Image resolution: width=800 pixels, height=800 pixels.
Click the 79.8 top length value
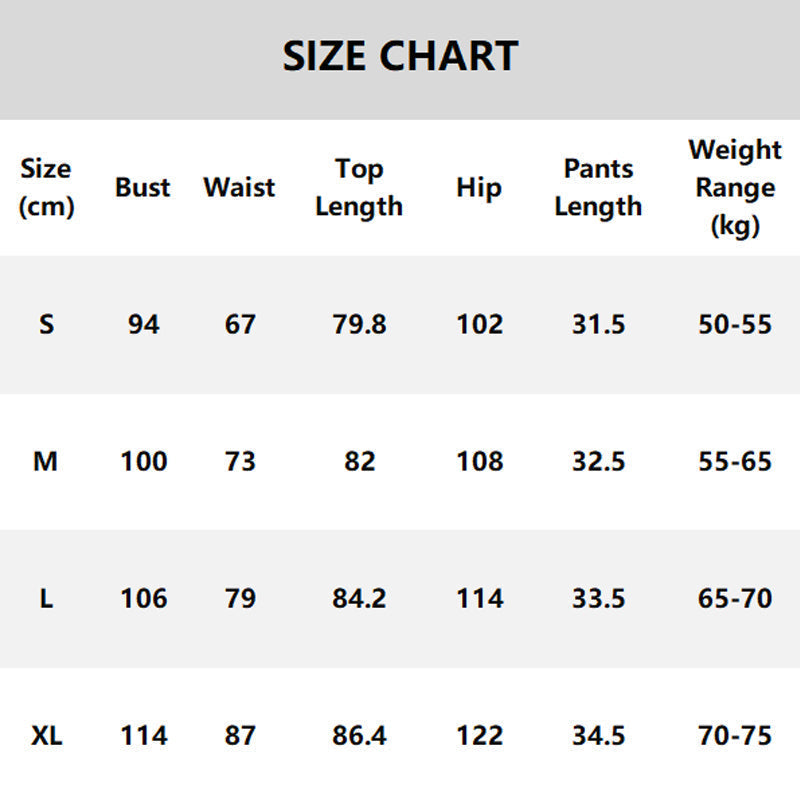(358, 324)
